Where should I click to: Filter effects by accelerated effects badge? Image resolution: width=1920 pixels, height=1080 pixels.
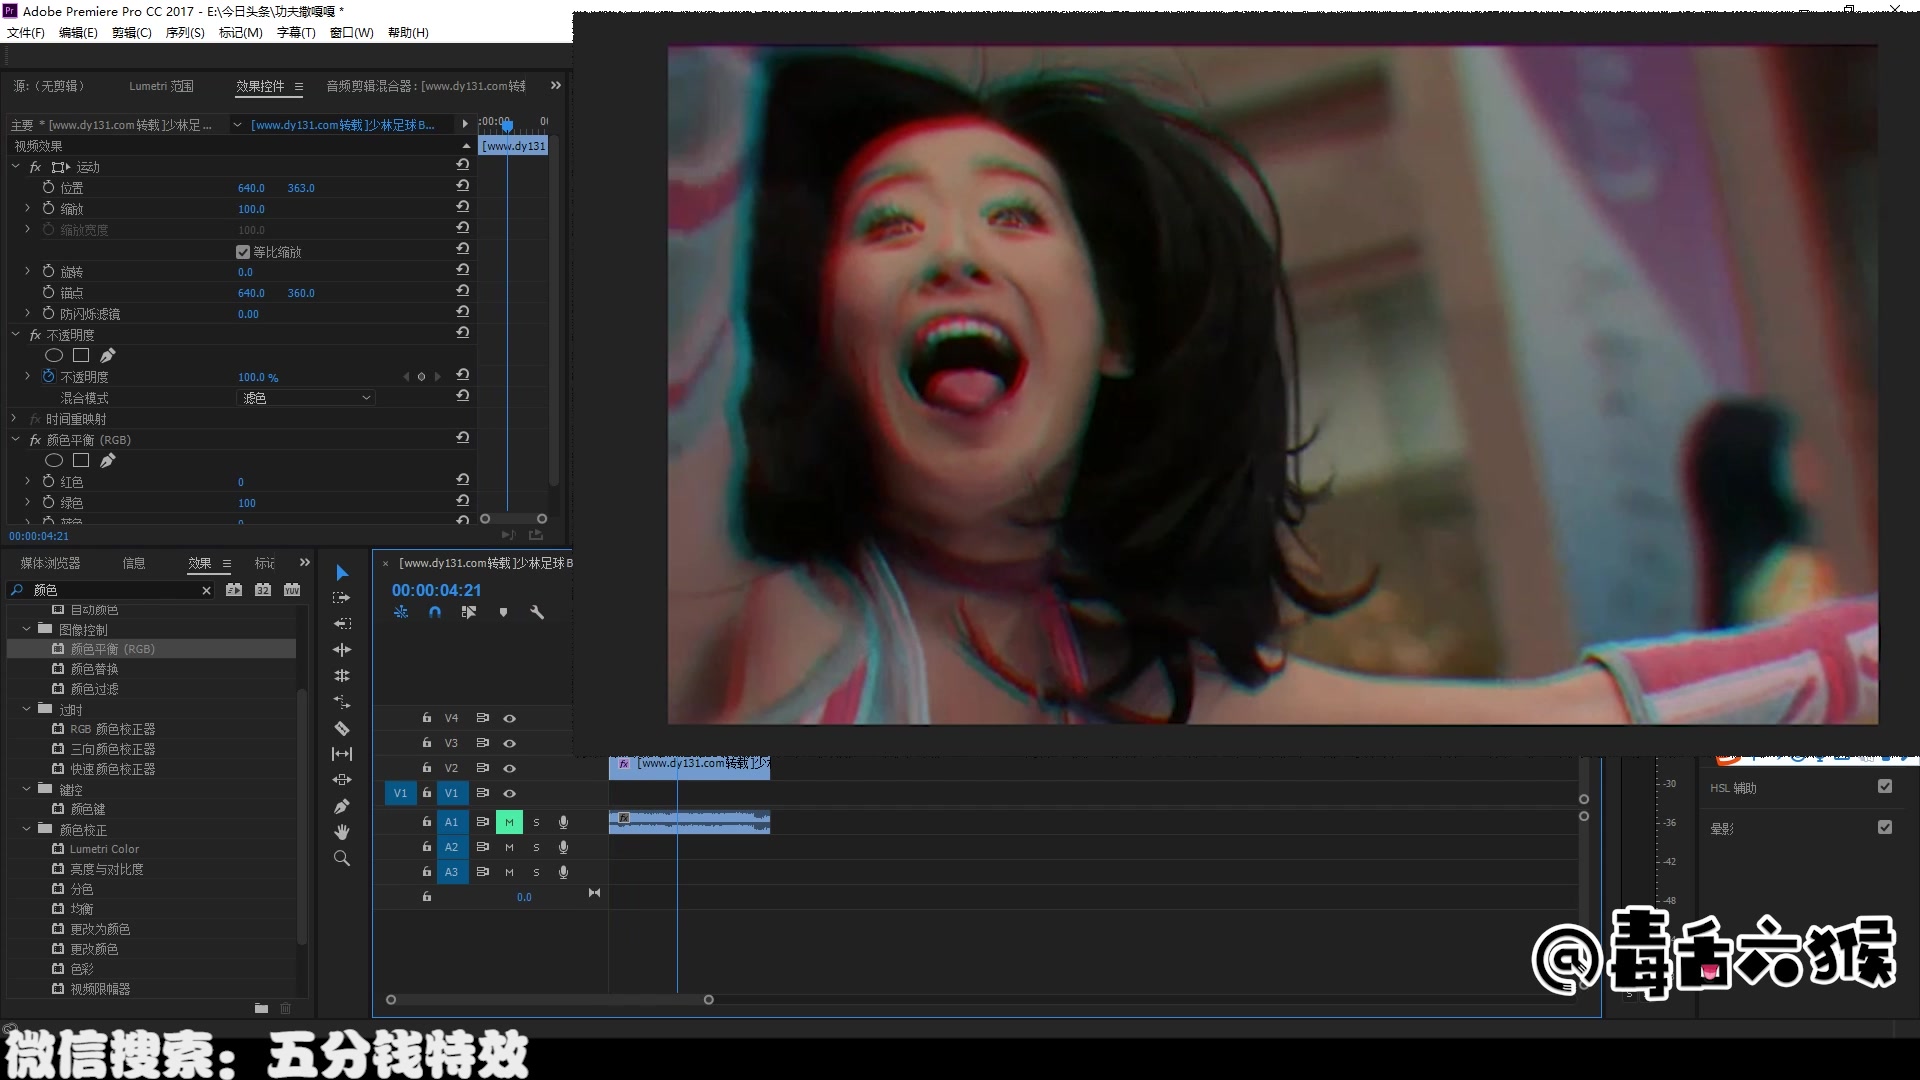[234, 590]
